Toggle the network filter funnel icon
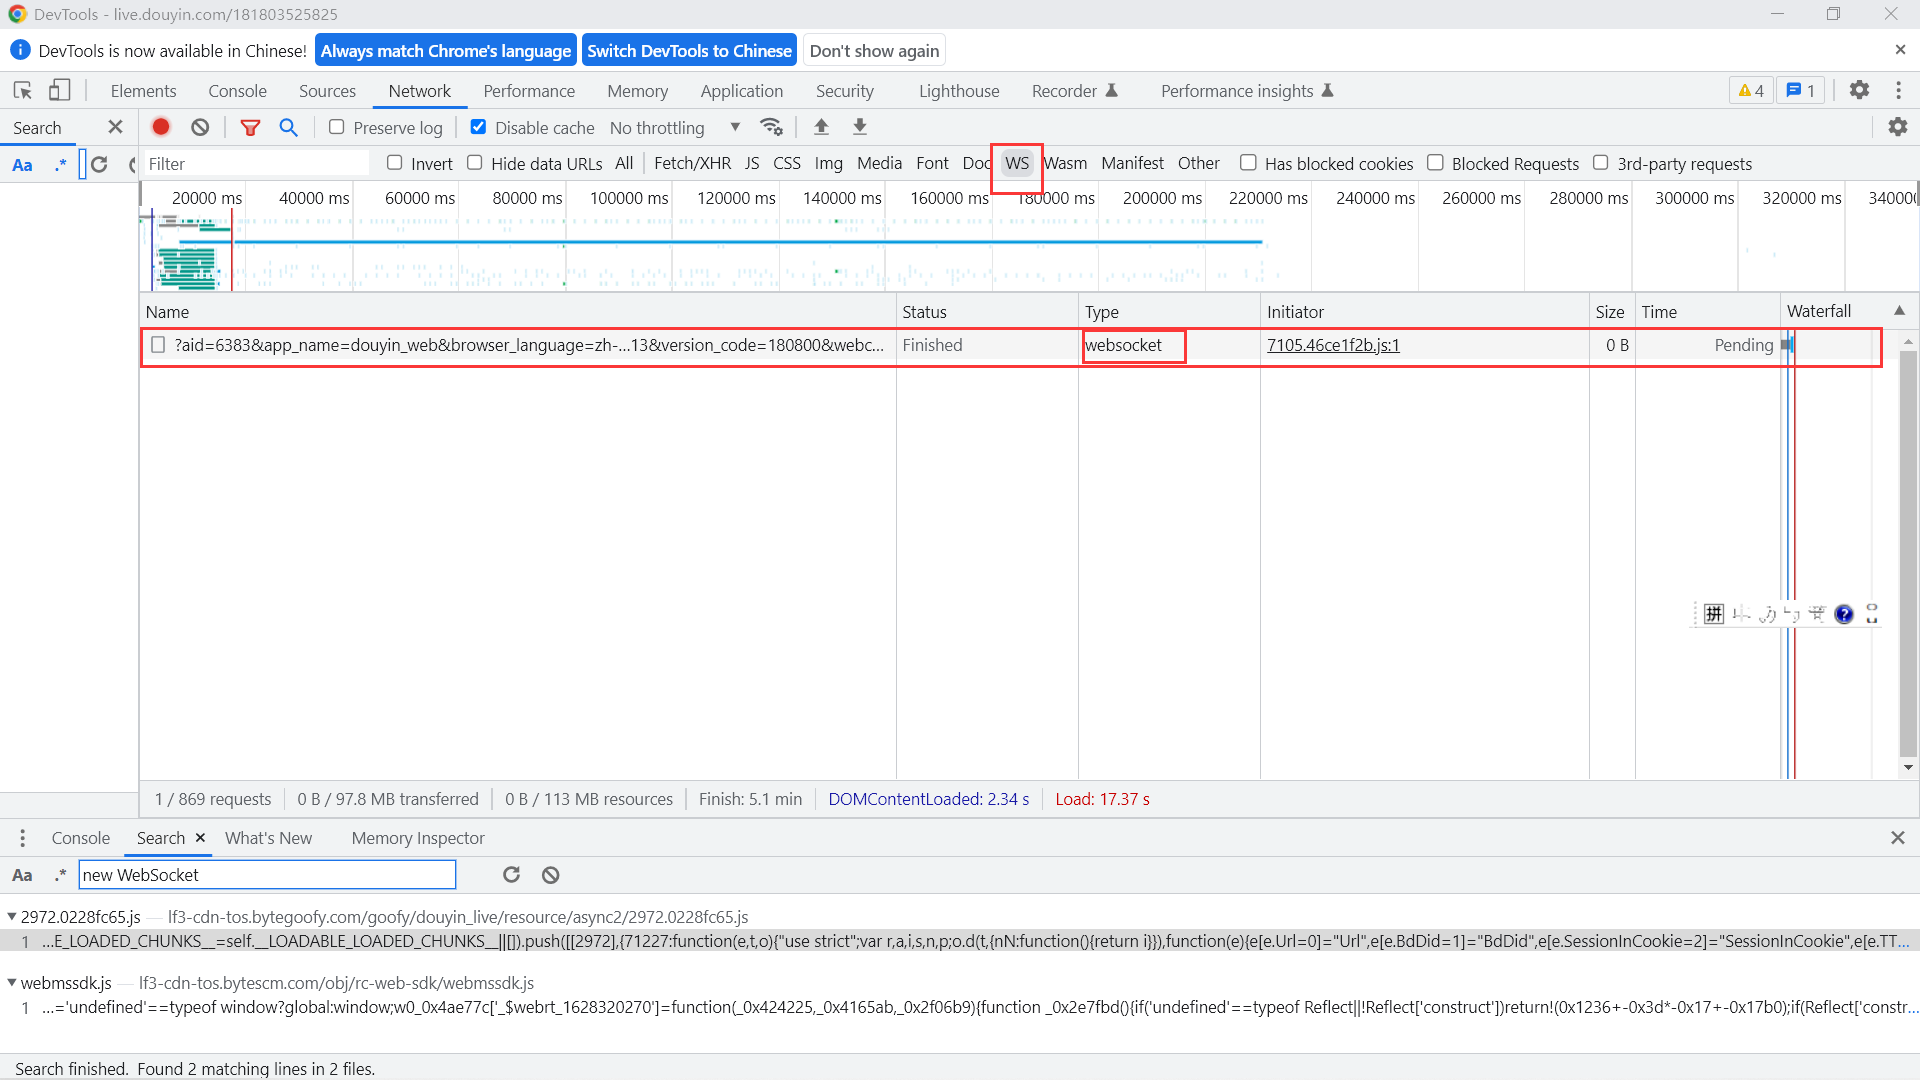Image resolution: width=1920 pixels, height=1080 pixels. point(250,127)
